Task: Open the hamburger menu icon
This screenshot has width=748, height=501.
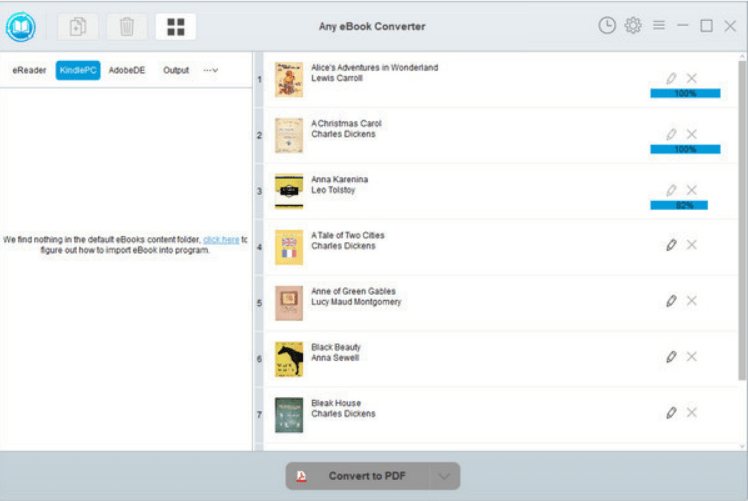Action: pos(659,26)
